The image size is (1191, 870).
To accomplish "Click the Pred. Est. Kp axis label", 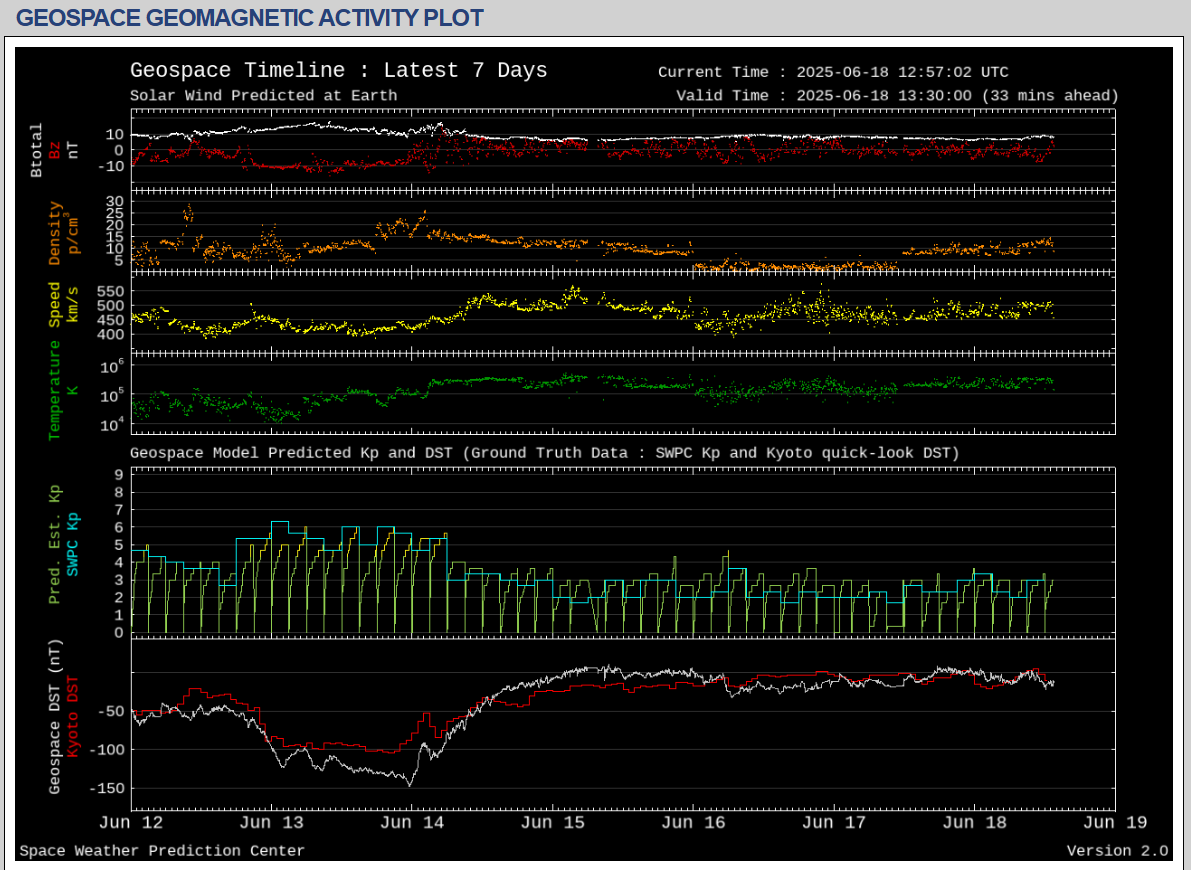I will [x=55, y=545].
